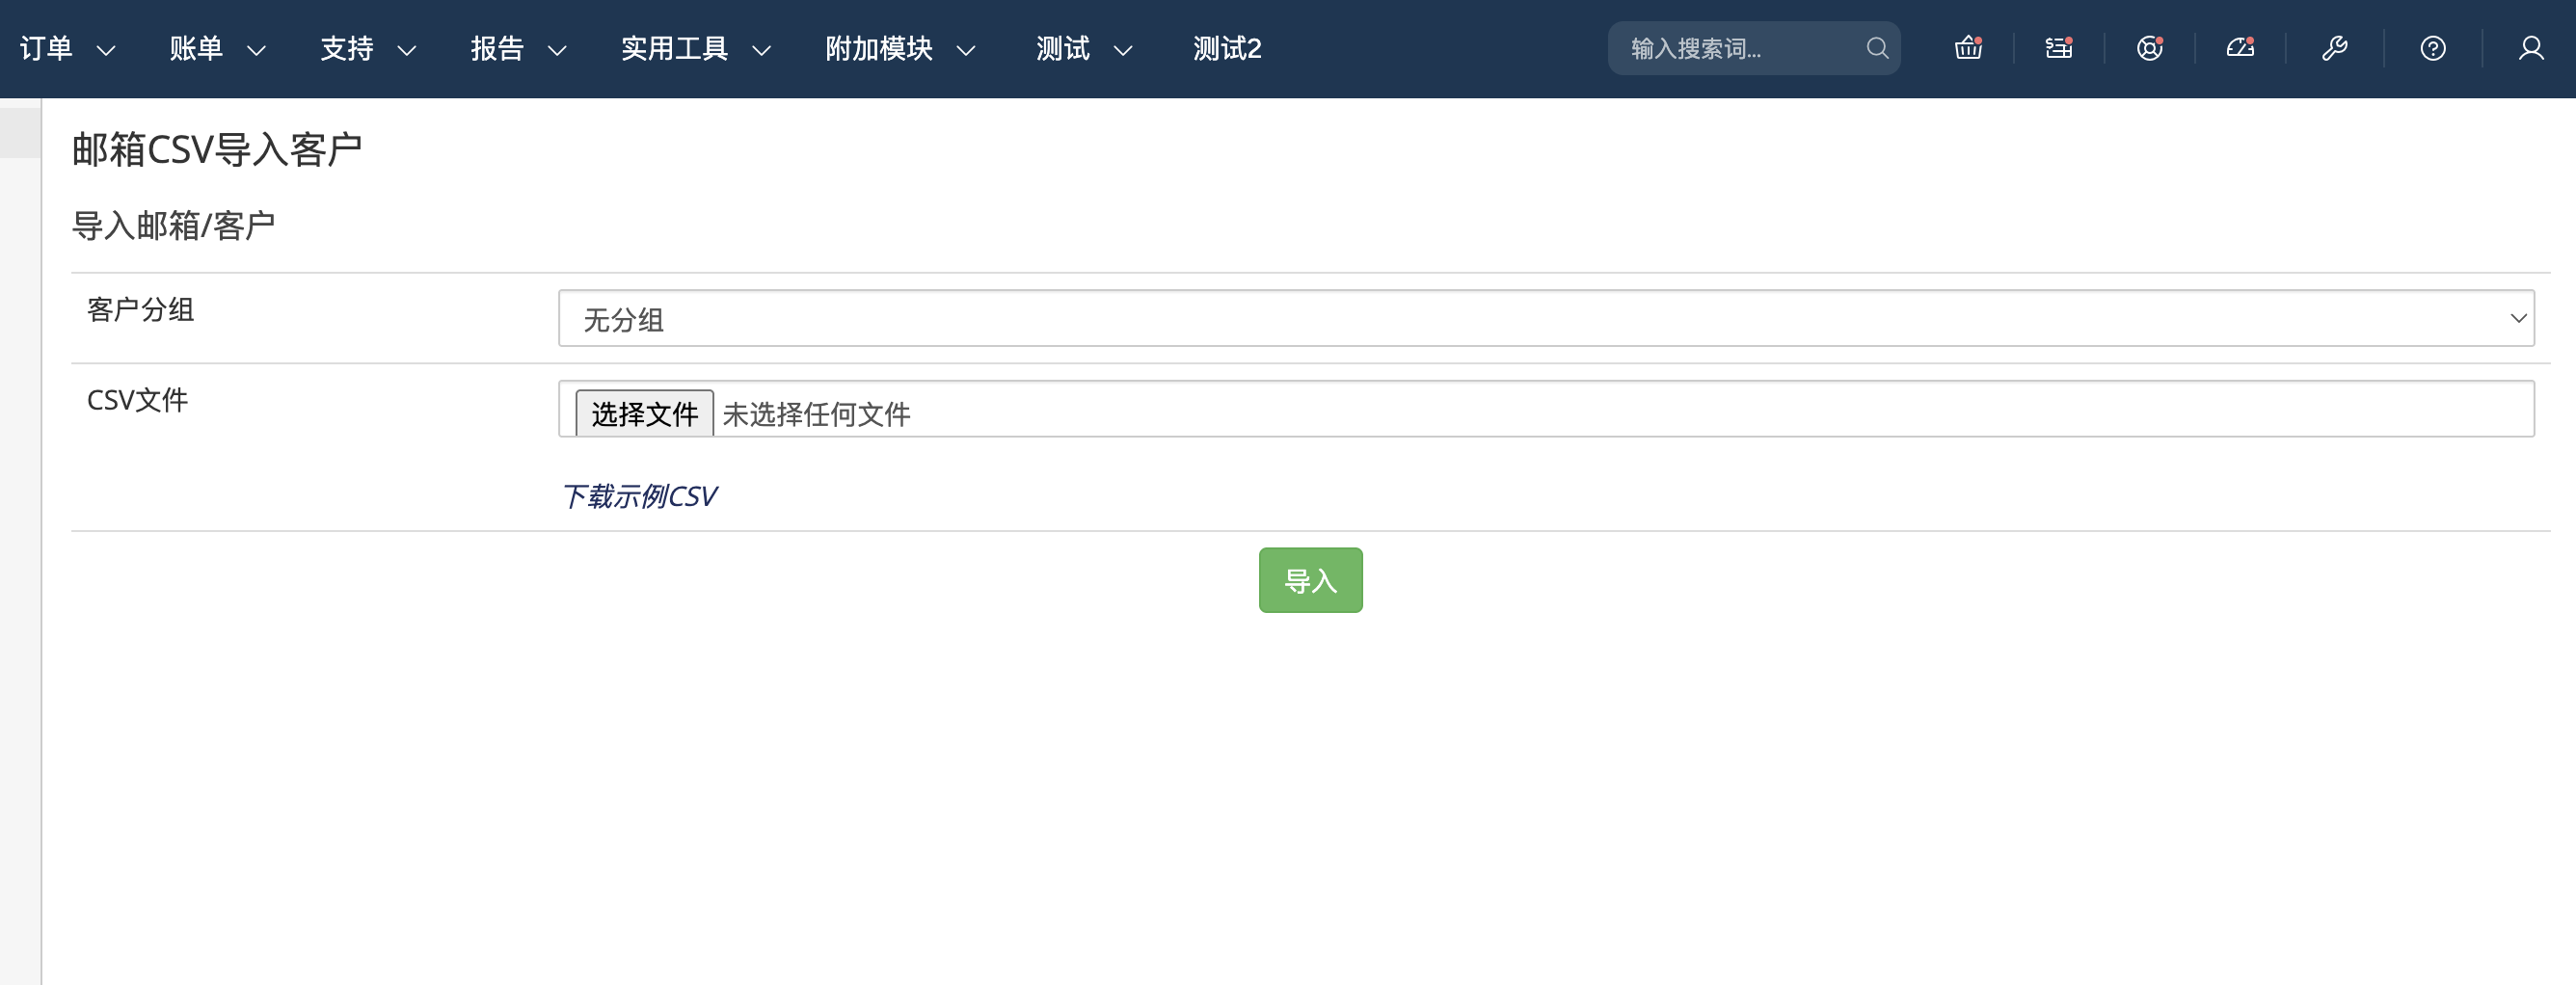This screenshot has width=2576, height=985.
Task: Expand the 支持 menu
Action: pyautogui.click(x=367, y=48)
